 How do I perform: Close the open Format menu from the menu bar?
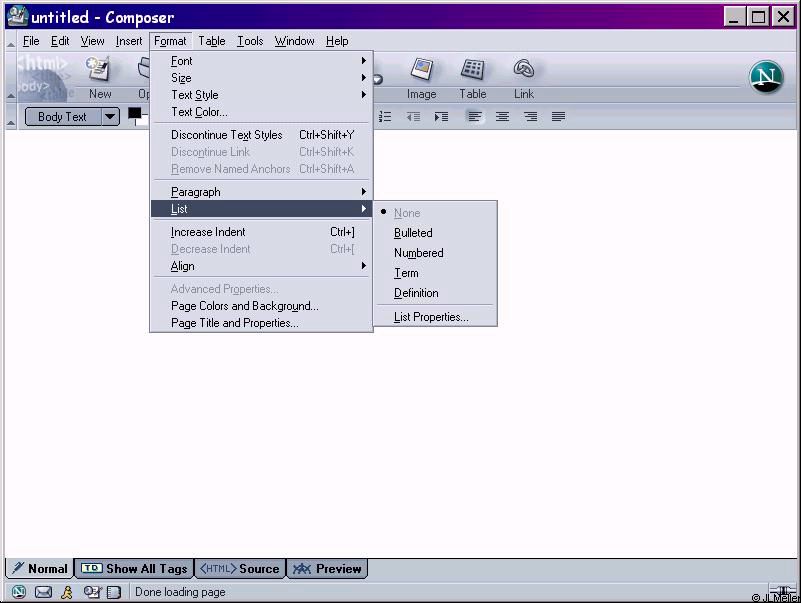pyautogui.click(x=170, y=41)
